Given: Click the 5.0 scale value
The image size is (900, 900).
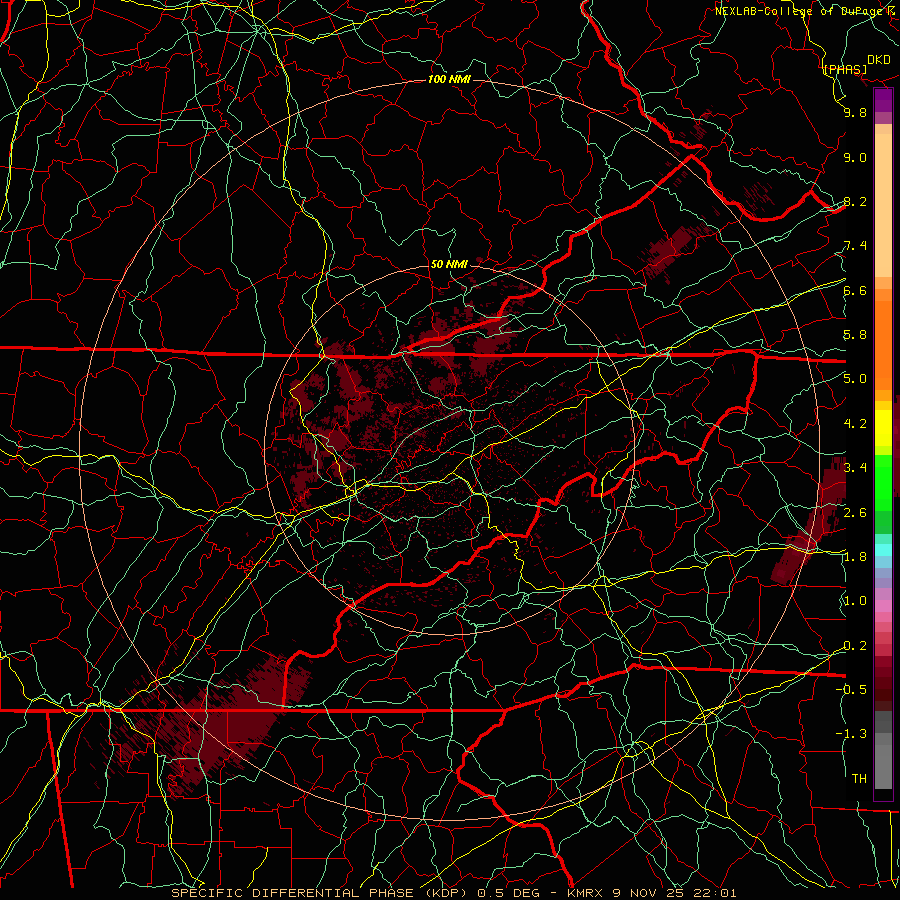Looking at the screenshot, I should coord(855,379).
